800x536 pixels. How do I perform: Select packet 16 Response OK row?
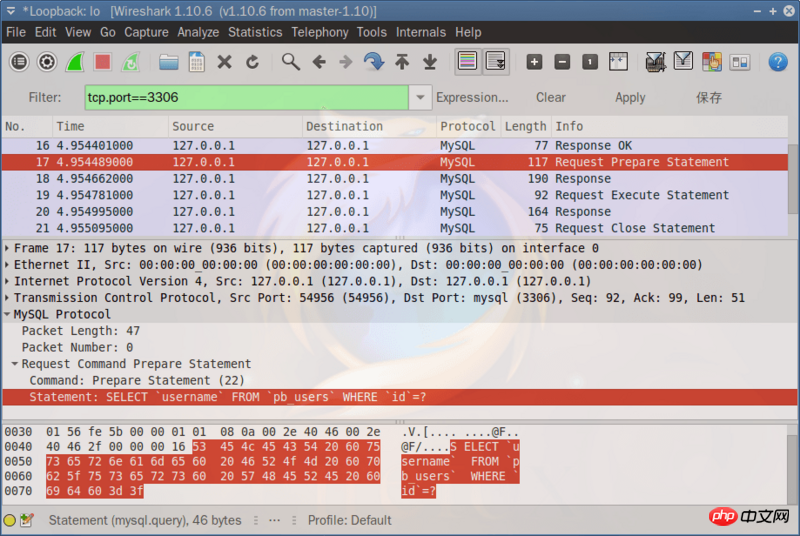(x=395, y=145)
